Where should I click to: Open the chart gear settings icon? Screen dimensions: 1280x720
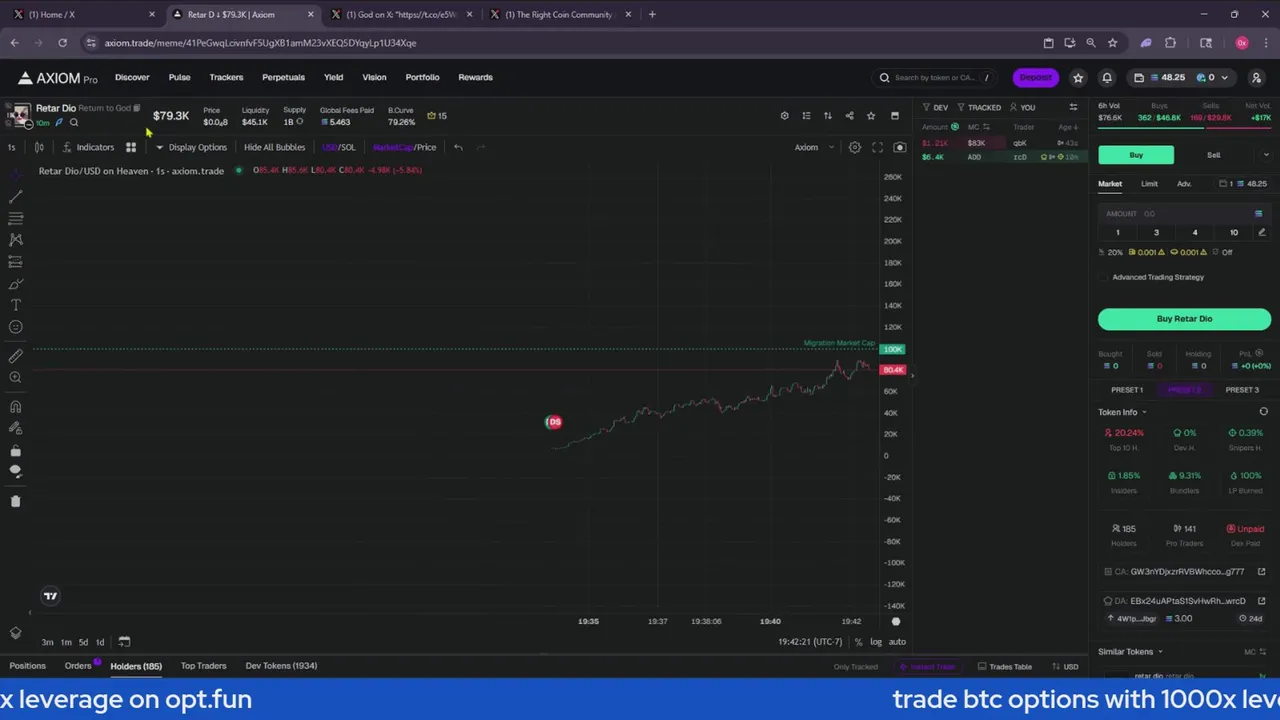click(855, 148)
